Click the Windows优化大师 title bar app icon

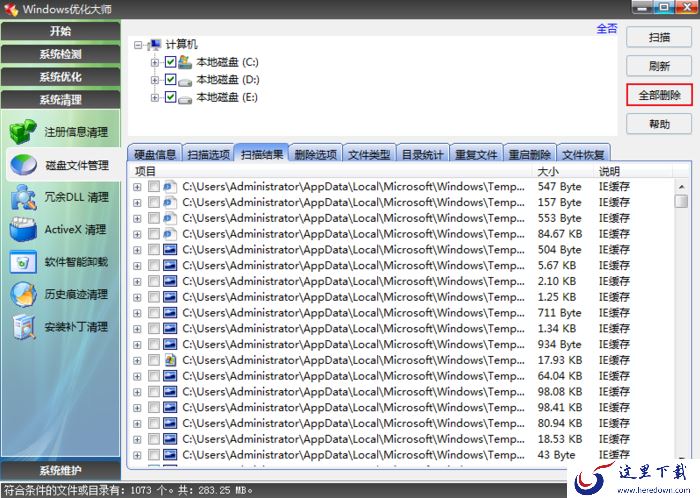pyautogui.click(x=11, y=9)
